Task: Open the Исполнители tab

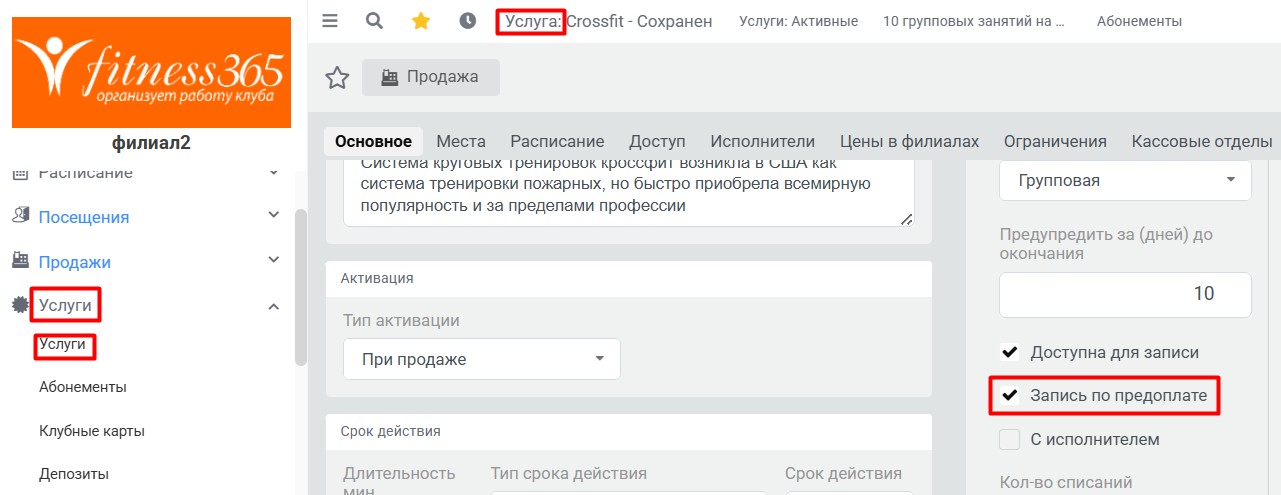Action: click(762, 141)
